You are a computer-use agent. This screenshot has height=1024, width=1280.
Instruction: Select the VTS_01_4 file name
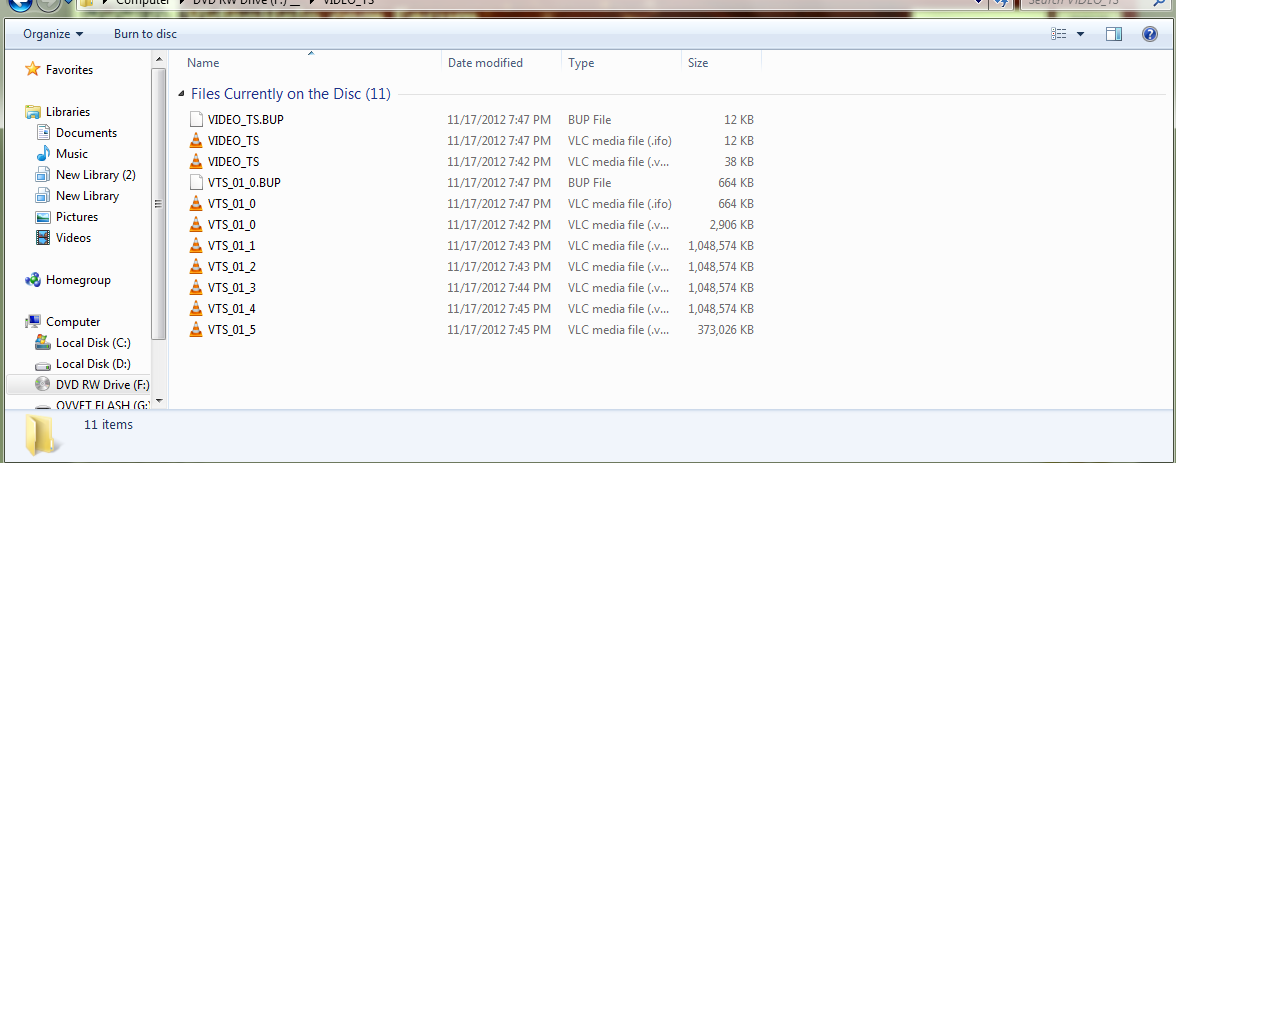pos(232,309)
